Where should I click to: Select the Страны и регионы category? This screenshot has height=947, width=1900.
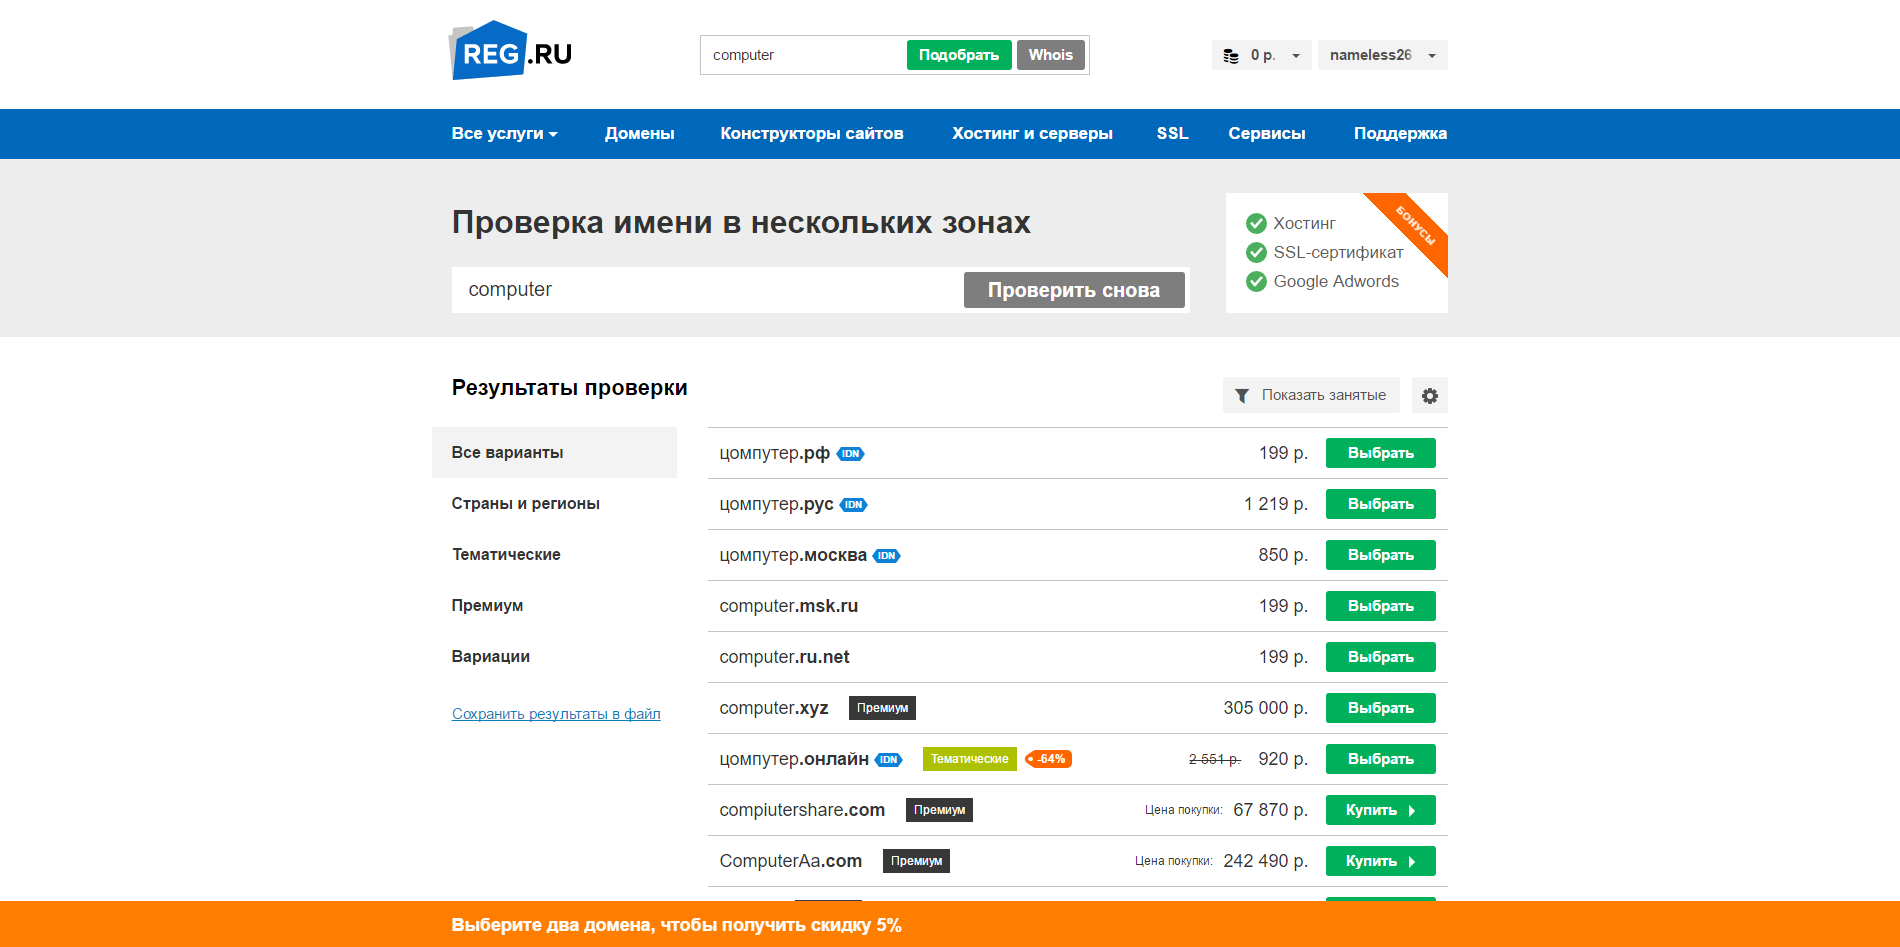click(525, 503)
